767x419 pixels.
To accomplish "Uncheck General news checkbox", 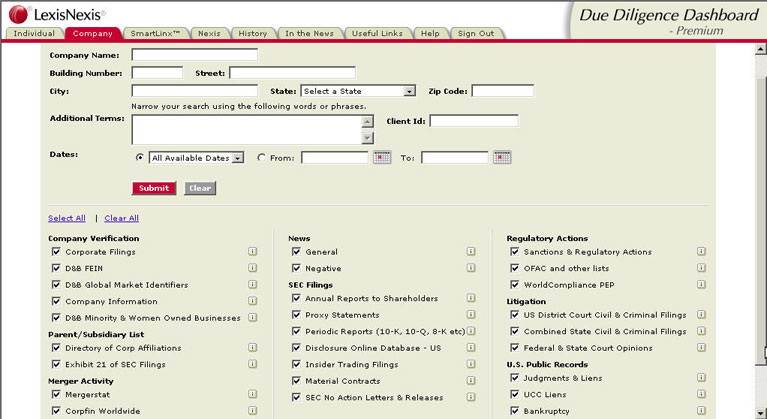I will tap(296, 251).
